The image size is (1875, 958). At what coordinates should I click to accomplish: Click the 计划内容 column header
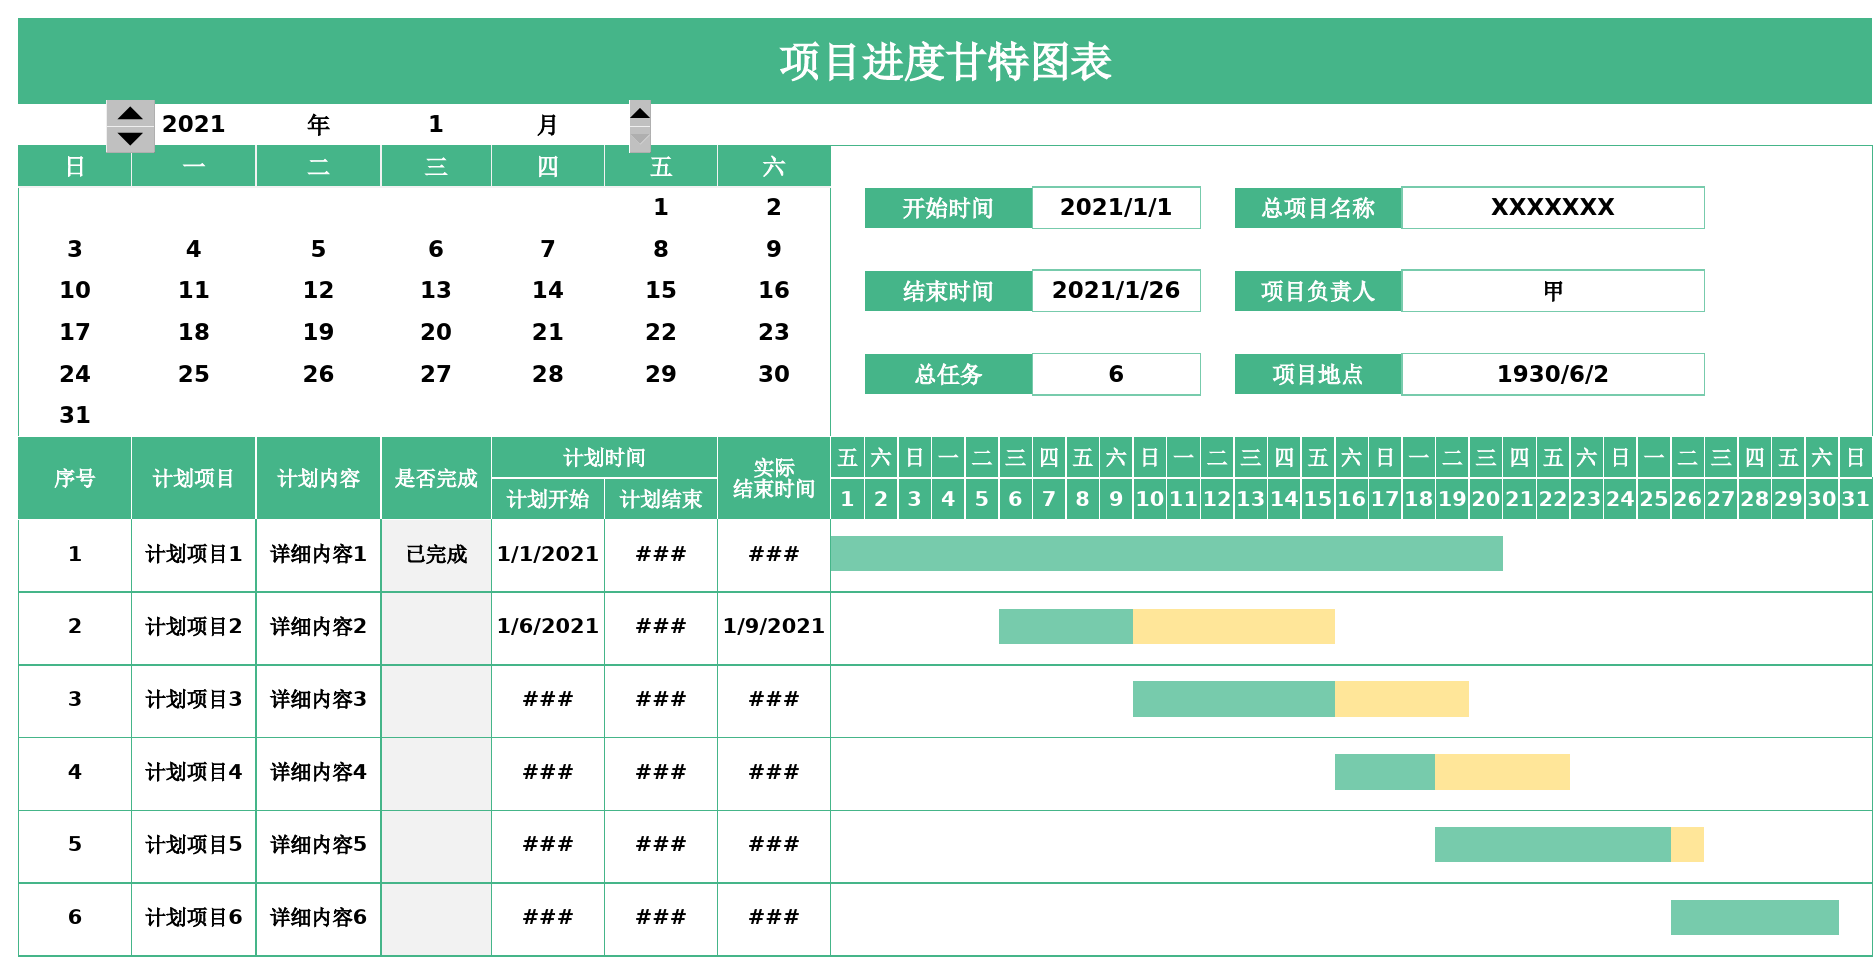[318, 478]
